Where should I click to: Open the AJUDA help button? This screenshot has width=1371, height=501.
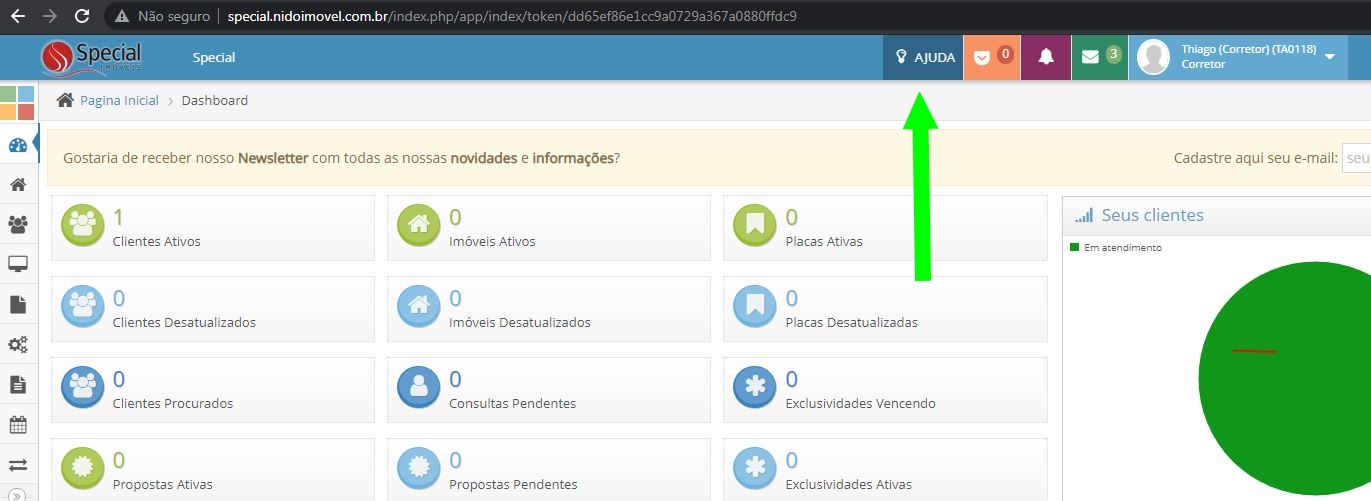coord(924,58)
